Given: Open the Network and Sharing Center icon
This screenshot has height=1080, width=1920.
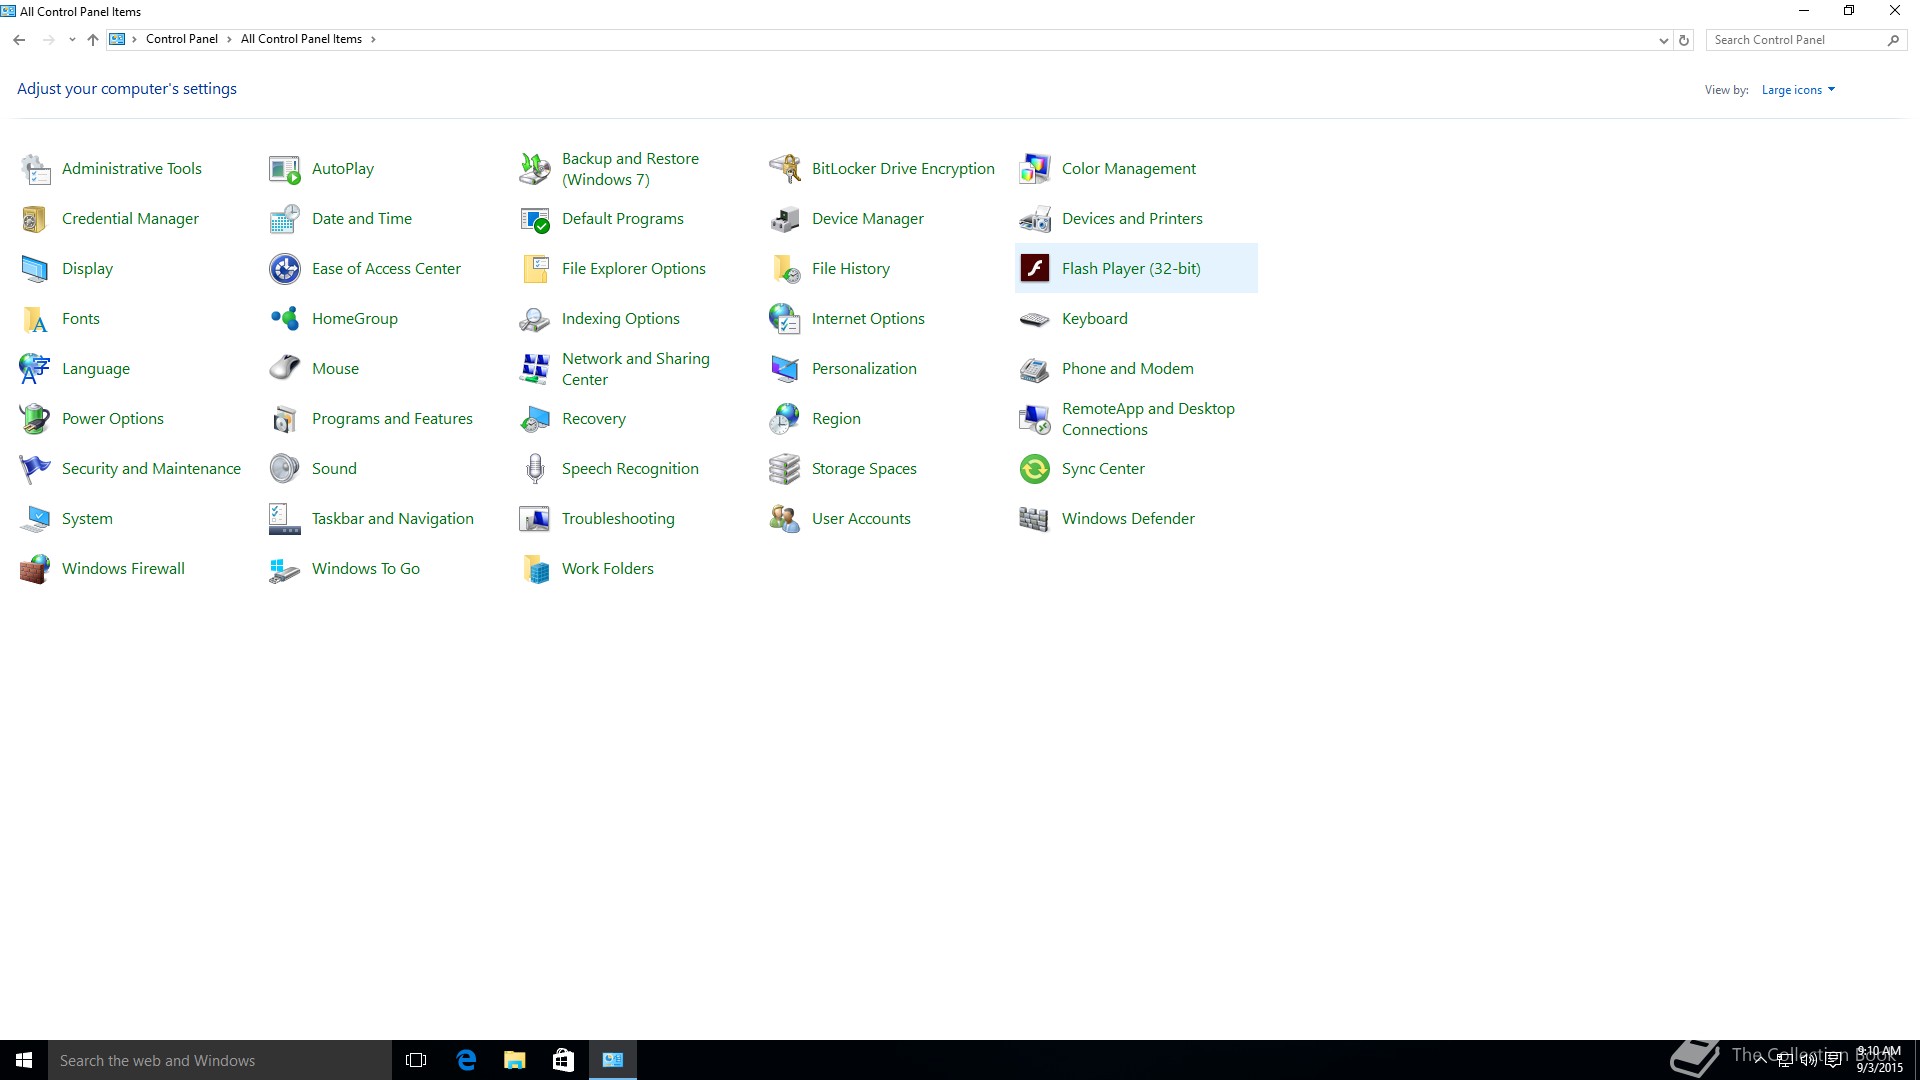Looking at the screenshot, I should (x=535, y=369).
